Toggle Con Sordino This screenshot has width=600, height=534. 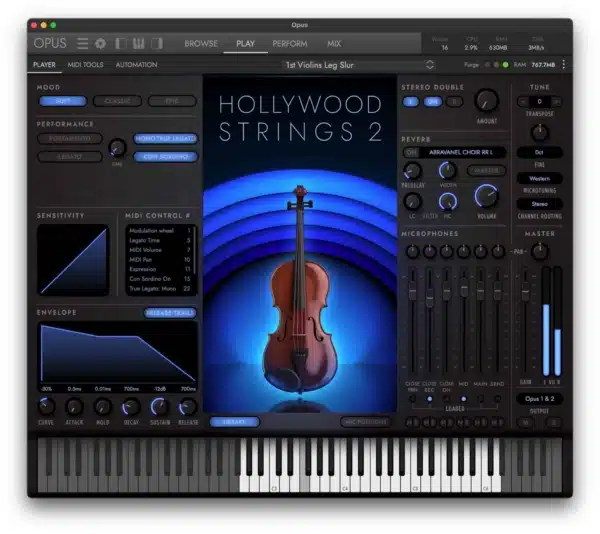165,156
